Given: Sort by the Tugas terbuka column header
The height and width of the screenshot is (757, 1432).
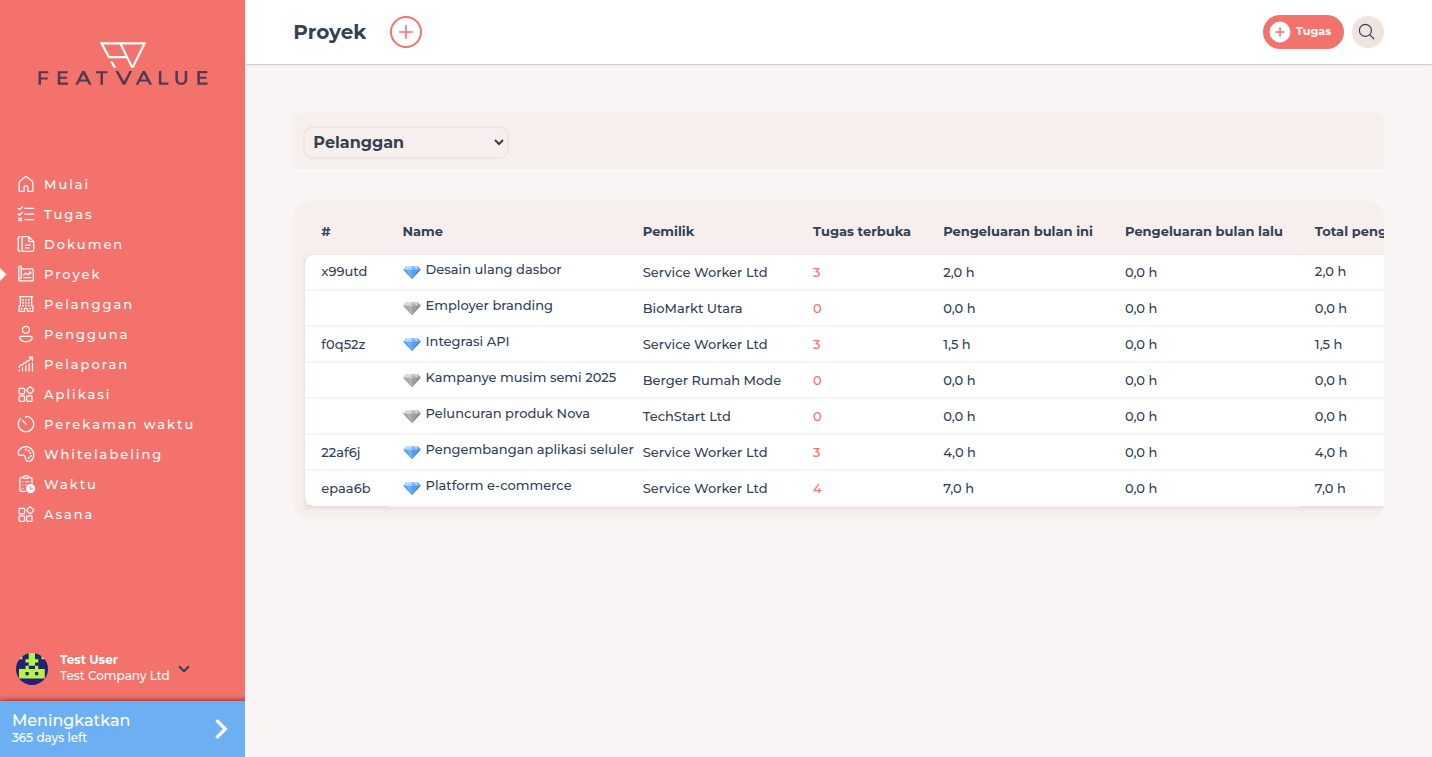Looking at the screenshot, I should (862, 231).
